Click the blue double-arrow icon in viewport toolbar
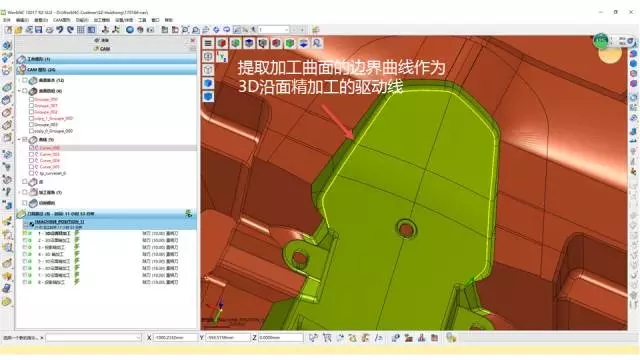640x360 pixels. click(303, 43)
